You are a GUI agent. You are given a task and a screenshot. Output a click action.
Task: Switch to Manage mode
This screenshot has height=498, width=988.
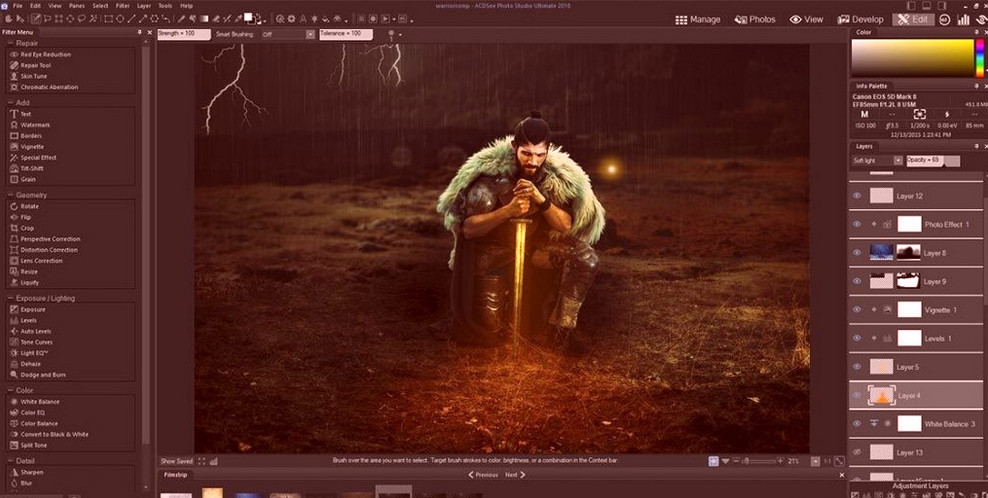pyautogui.click(x=698, y=20)
